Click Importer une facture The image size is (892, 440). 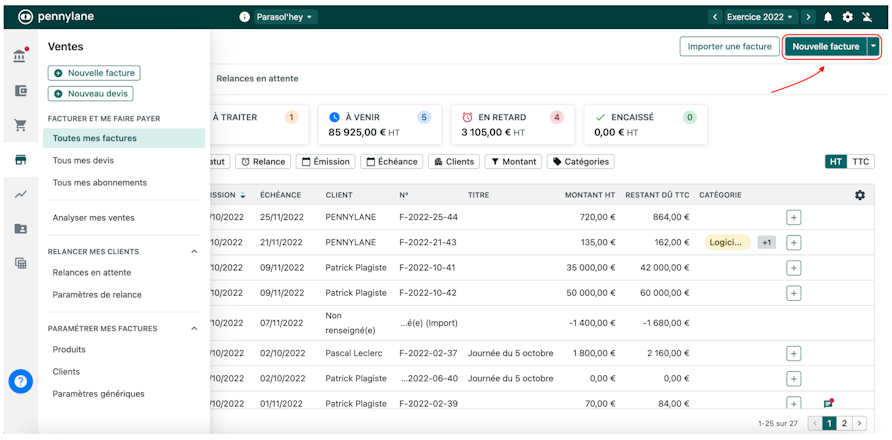(729, 47)
